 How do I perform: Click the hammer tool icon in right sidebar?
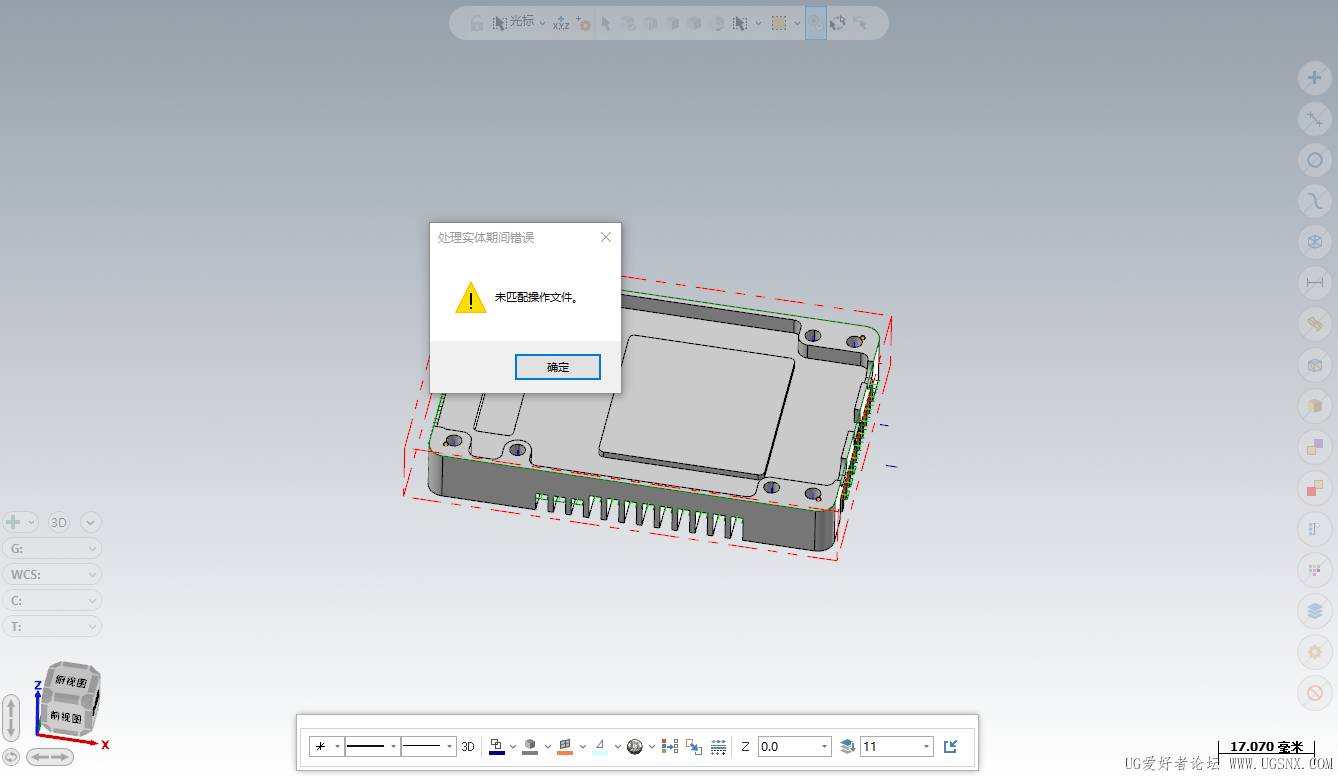tap(1314, 324)
